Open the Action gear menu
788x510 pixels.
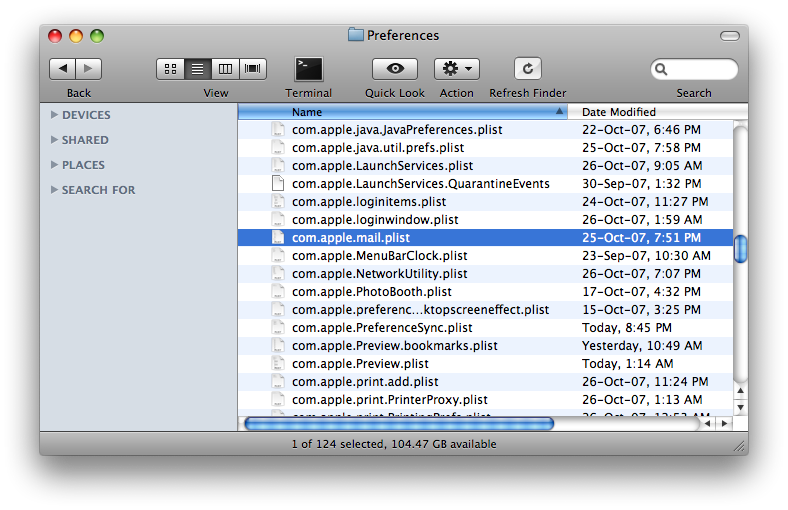(x=457, y=69)
